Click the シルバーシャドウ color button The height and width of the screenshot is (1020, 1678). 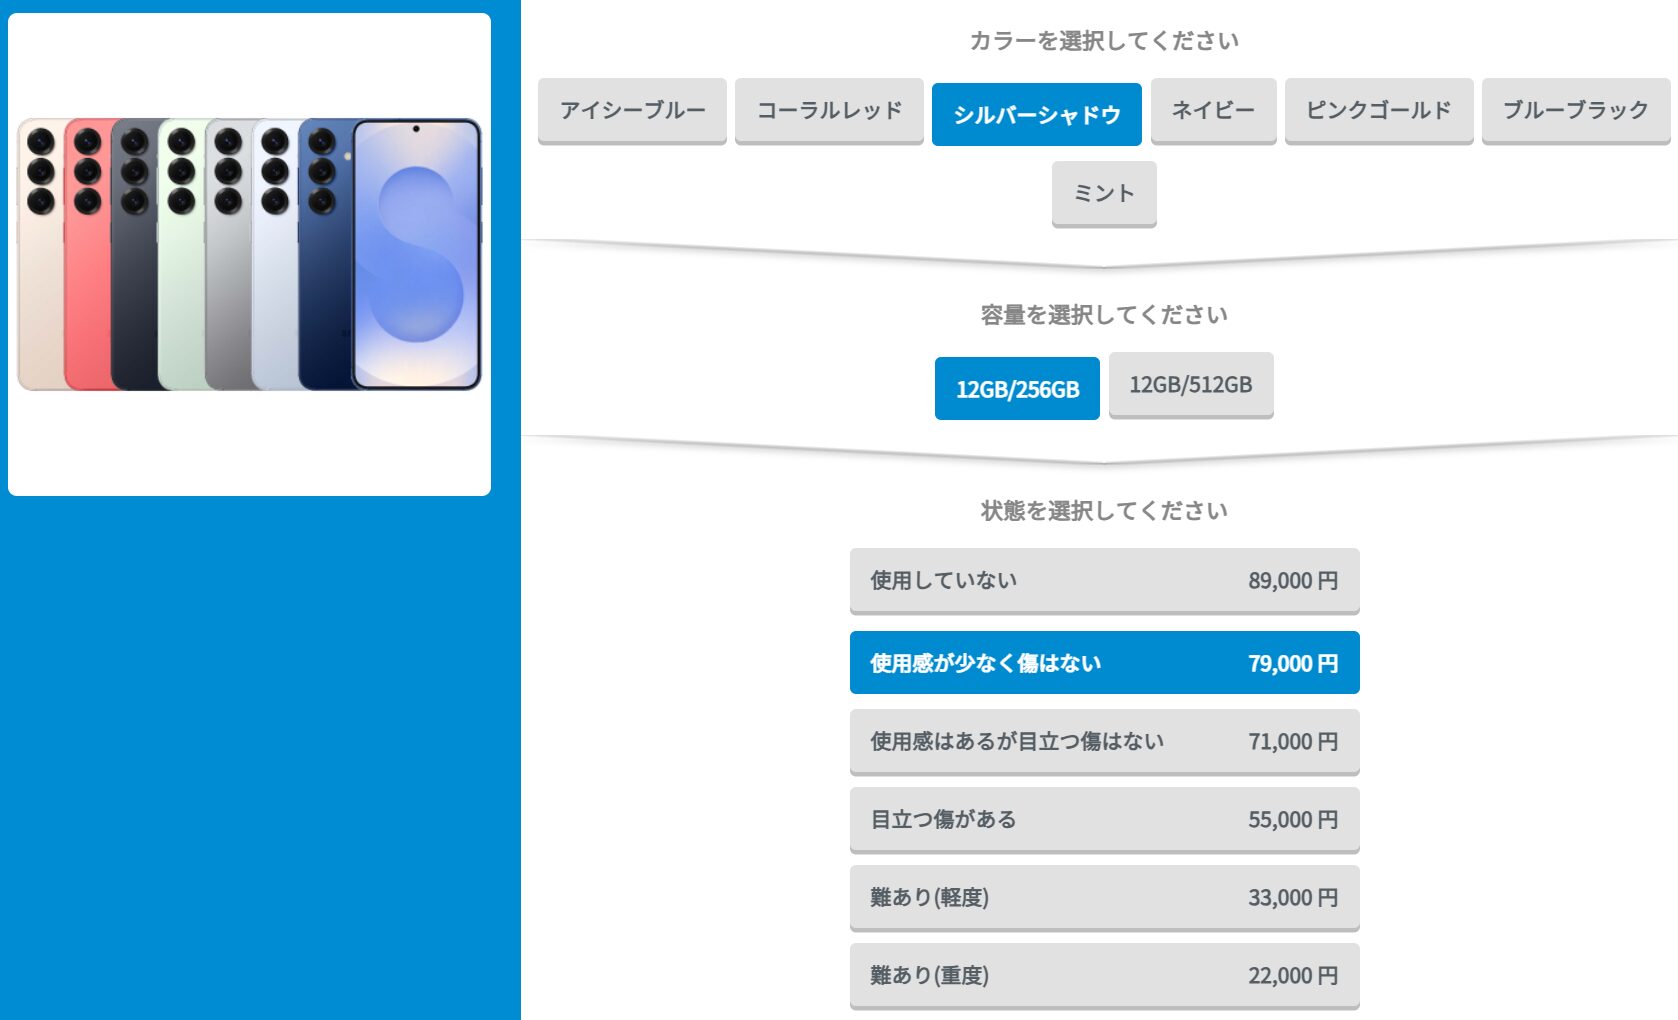click(1036, 115)
